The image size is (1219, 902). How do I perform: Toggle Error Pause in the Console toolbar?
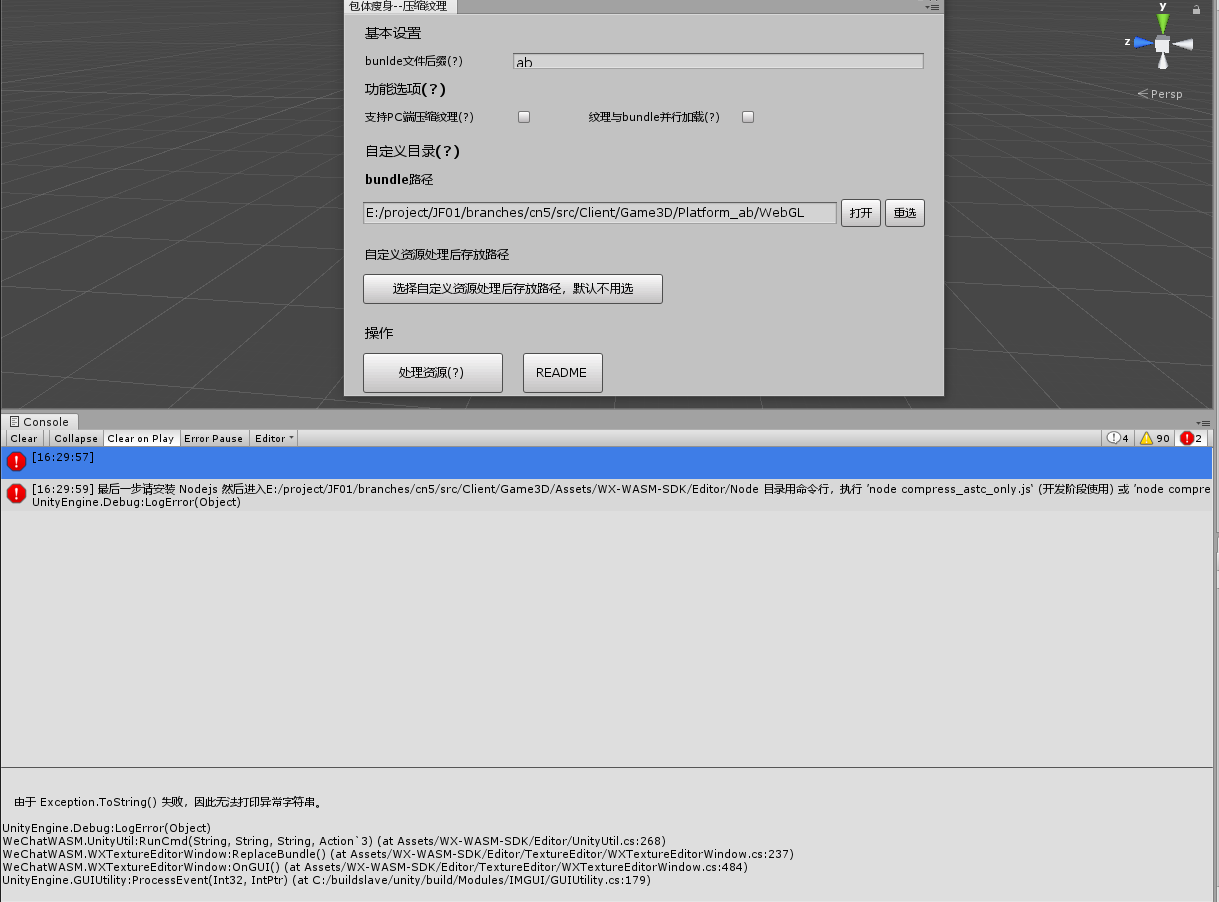pyautogui.click(x=213, y=438)
